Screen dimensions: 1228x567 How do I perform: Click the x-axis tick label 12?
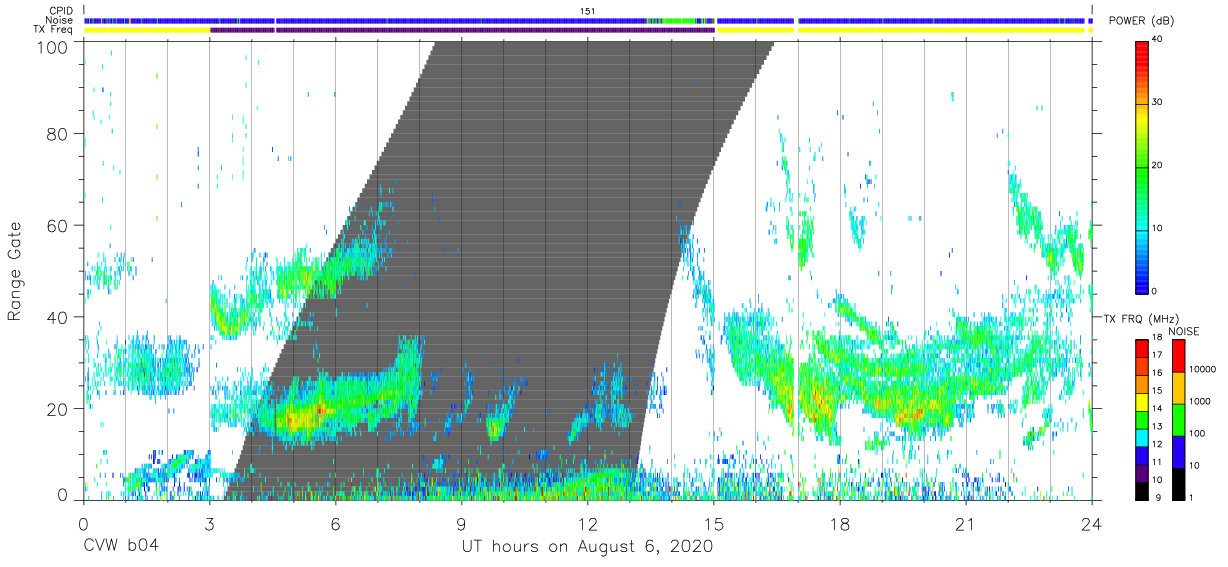point(587,524)
